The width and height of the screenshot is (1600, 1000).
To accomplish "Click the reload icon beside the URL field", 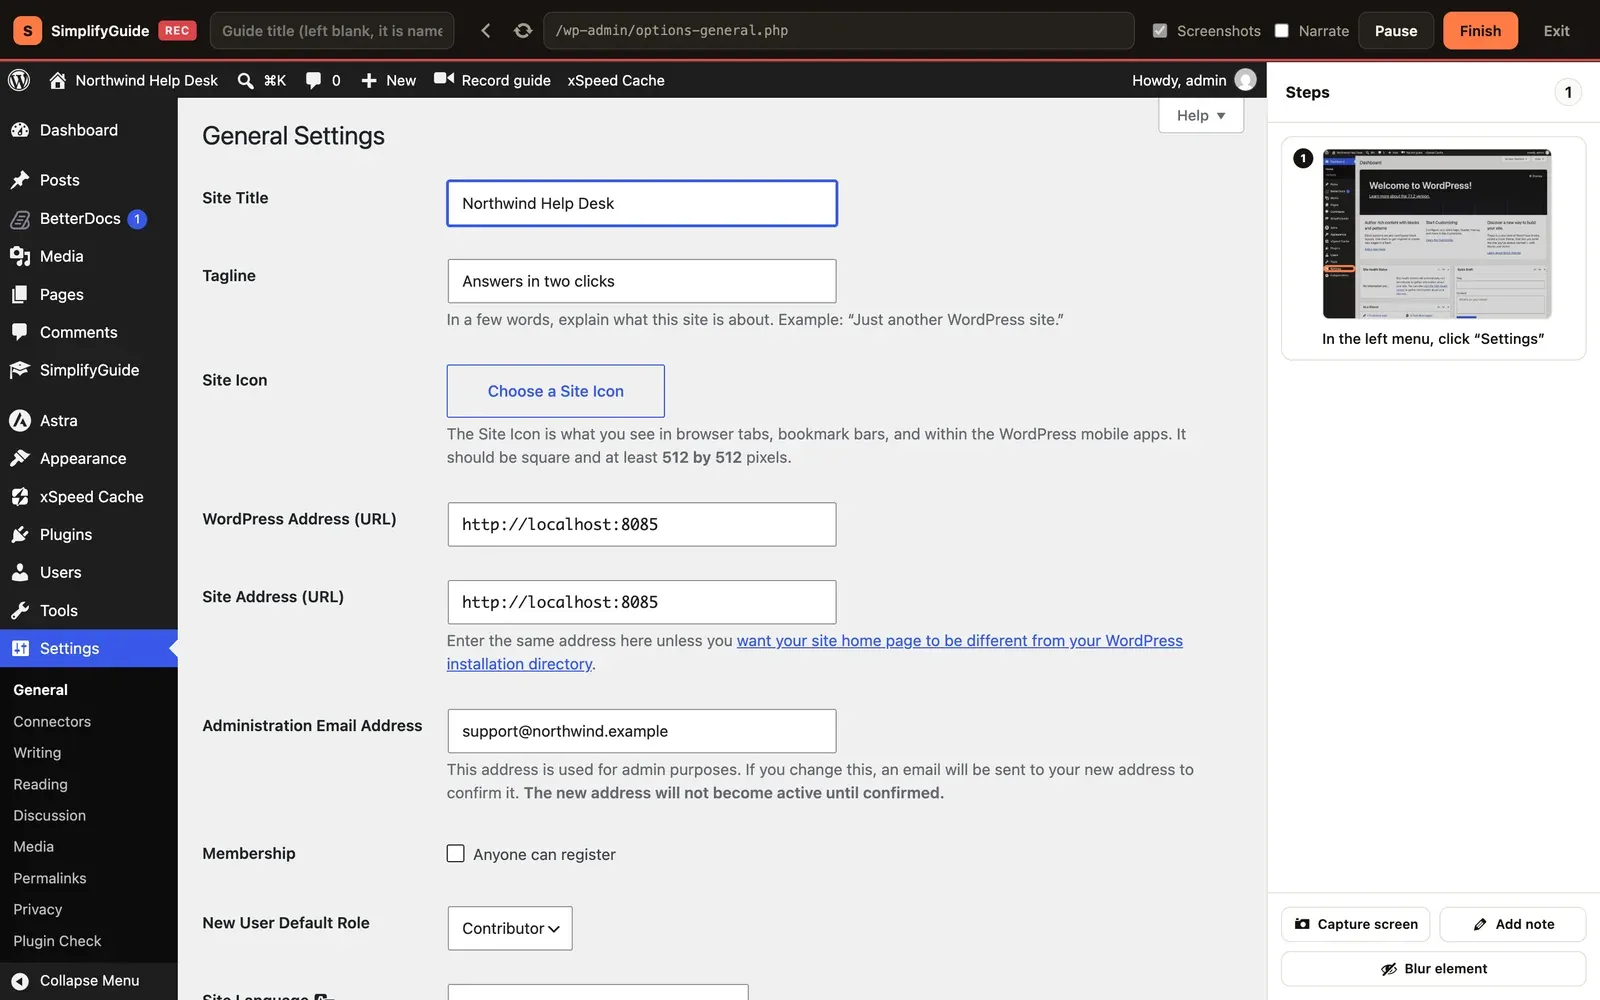I will [x=523, y=31].
